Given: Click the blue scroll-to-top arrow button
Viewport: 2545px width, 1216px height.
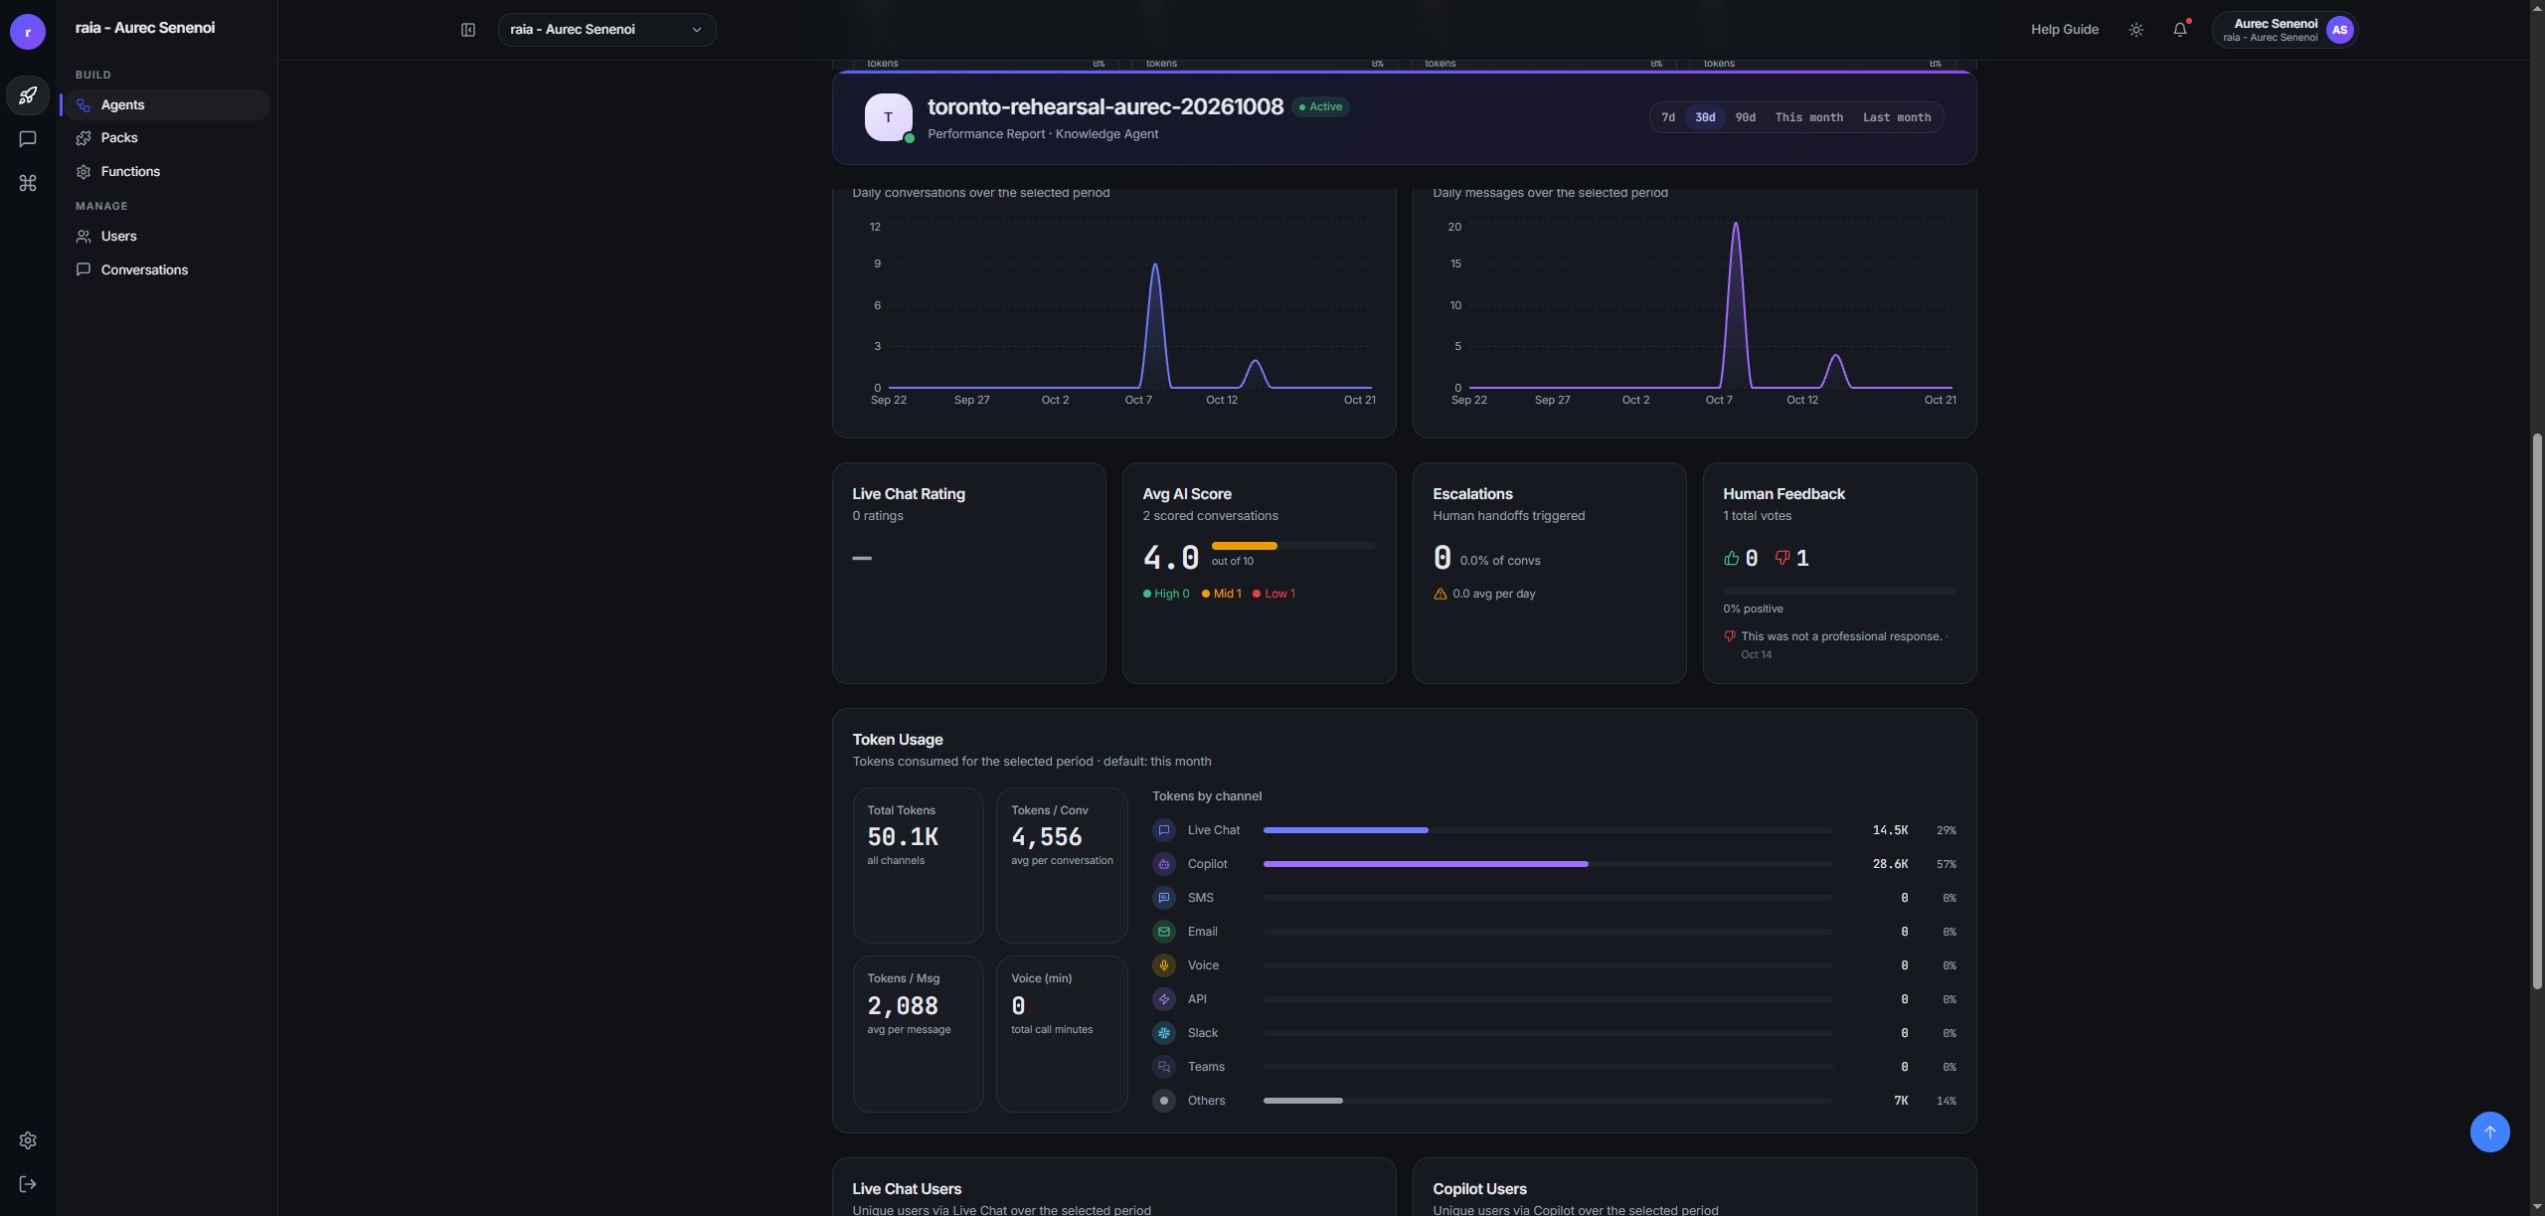Looking at the screenshot, I should pyautogui.click(x=2489, y=1132).
